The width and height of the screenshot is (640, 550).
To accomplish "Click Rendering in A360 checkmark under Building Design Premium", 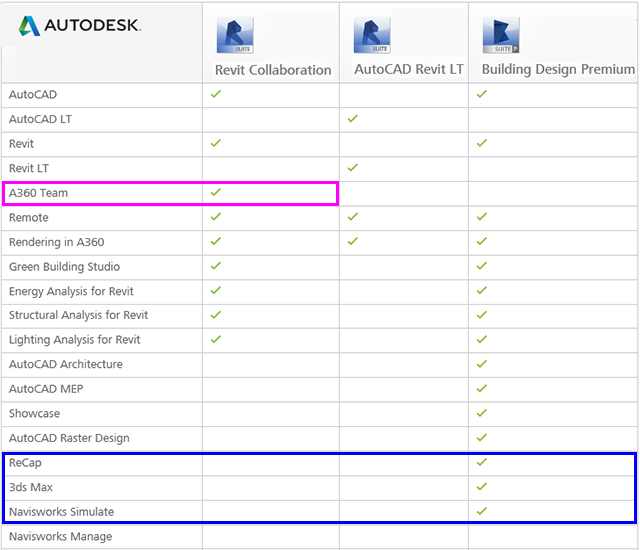I will click(482, 241).
